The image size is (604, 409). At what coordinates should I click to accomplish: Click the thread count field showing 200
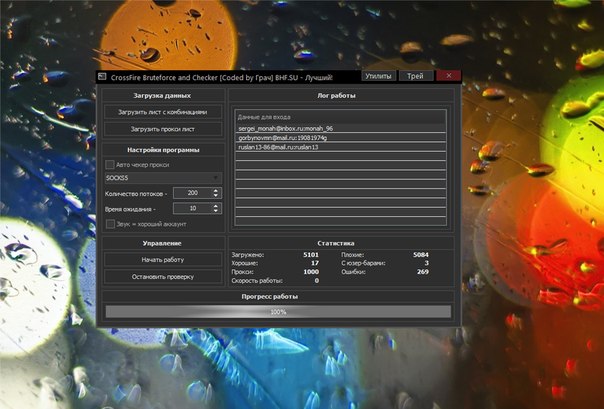(x=193, y=193)
